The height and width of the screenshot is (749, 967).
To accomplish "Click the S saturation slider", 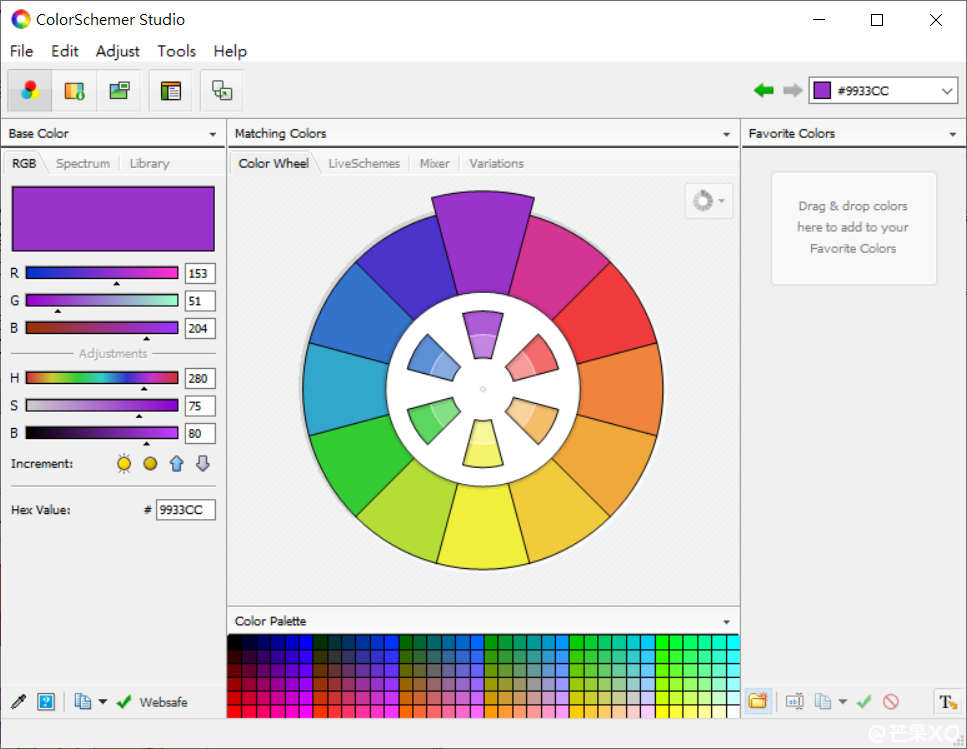I will [102, 405].
